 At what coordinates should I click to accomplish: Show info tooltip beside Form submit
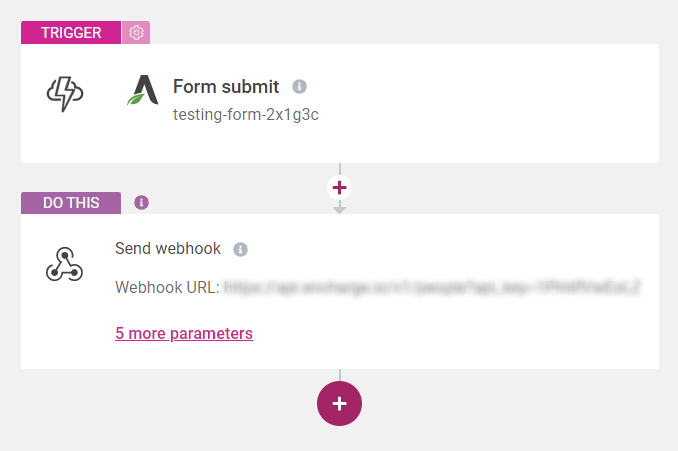pyautogui.click(x=299, y=87)
